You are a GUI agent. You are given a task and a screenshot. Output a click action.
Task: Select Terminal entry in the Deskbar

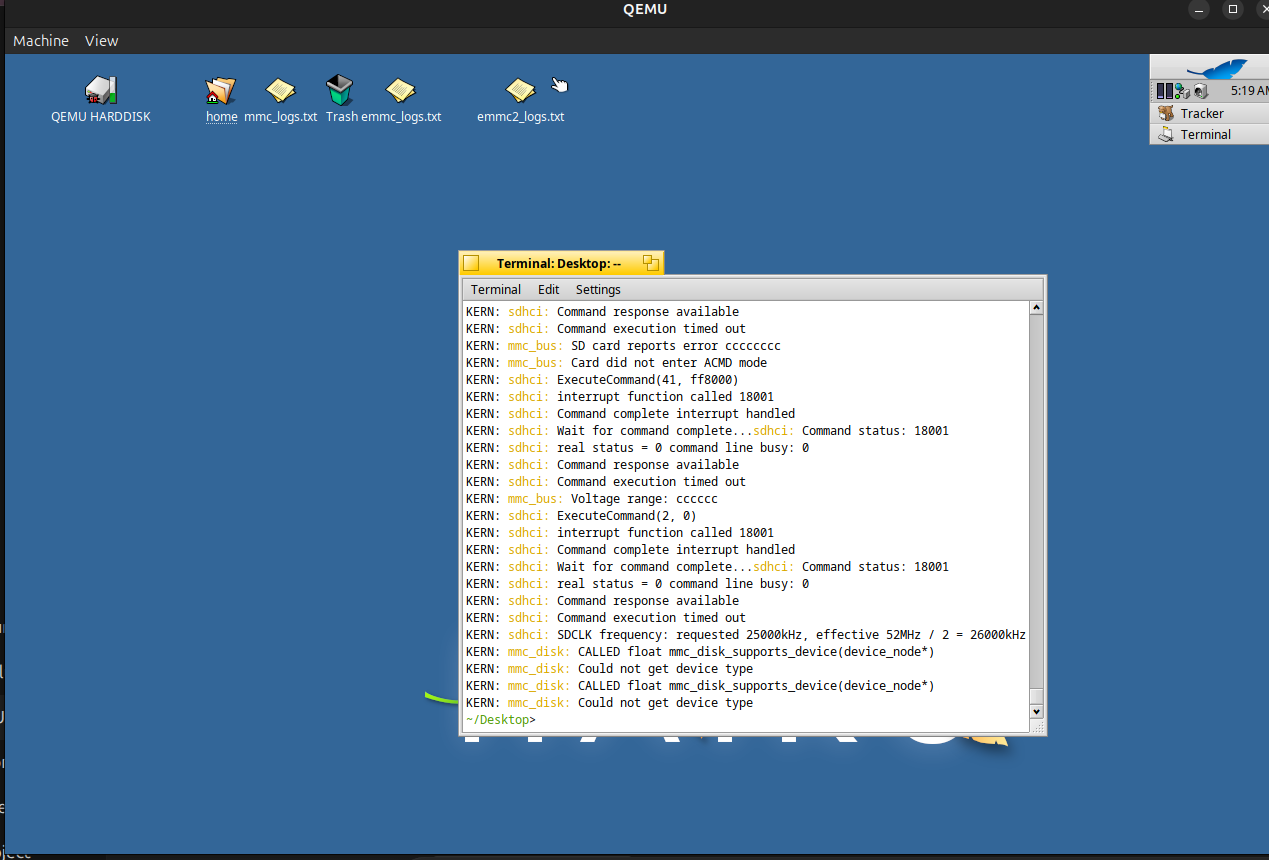[1205, 134]
